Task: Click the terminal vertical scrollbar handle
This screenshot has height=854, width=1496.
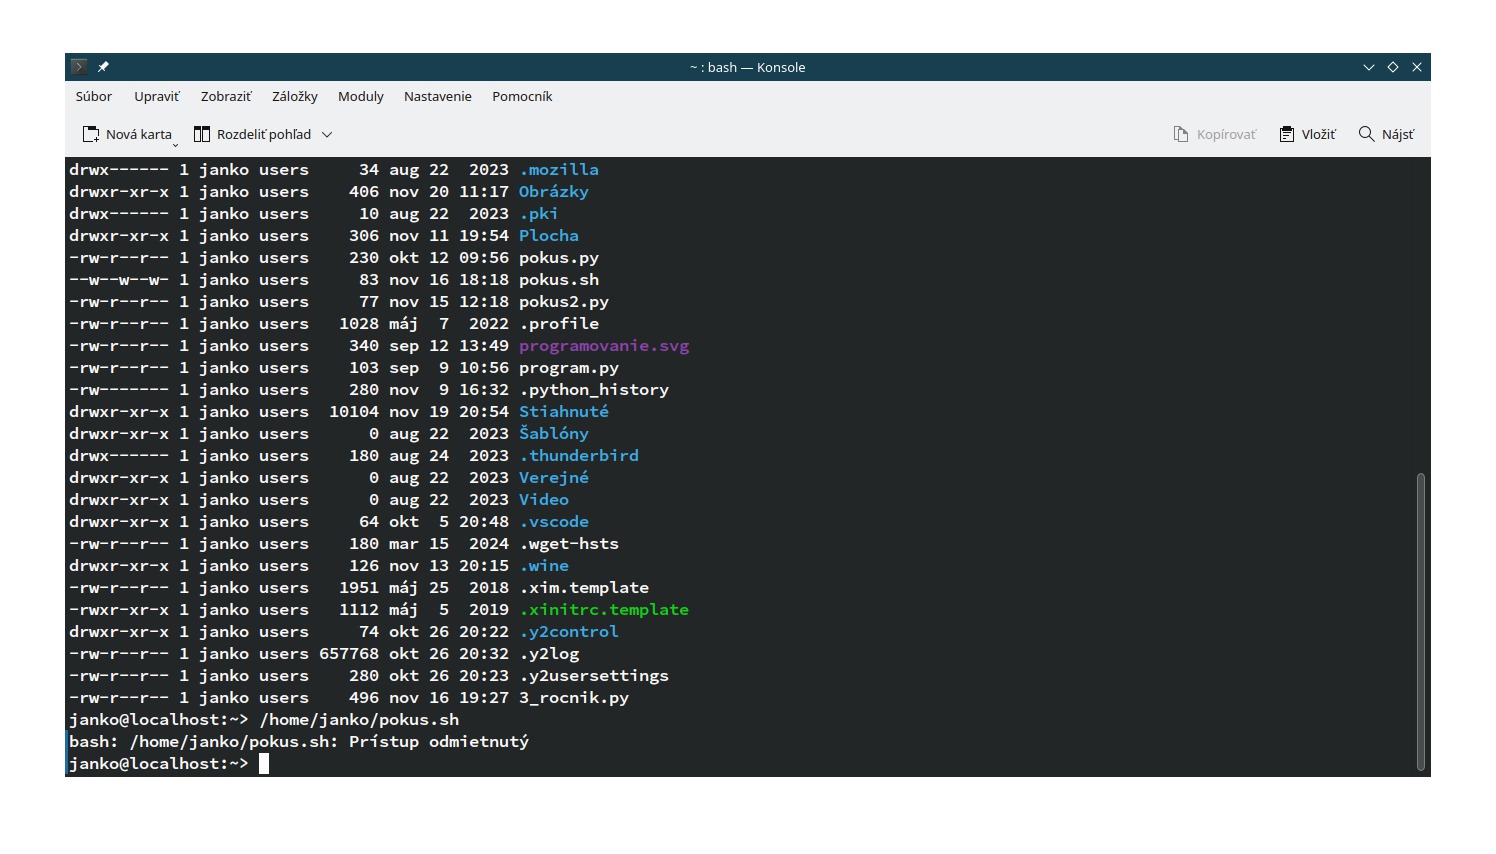Action: point(1420,621)
